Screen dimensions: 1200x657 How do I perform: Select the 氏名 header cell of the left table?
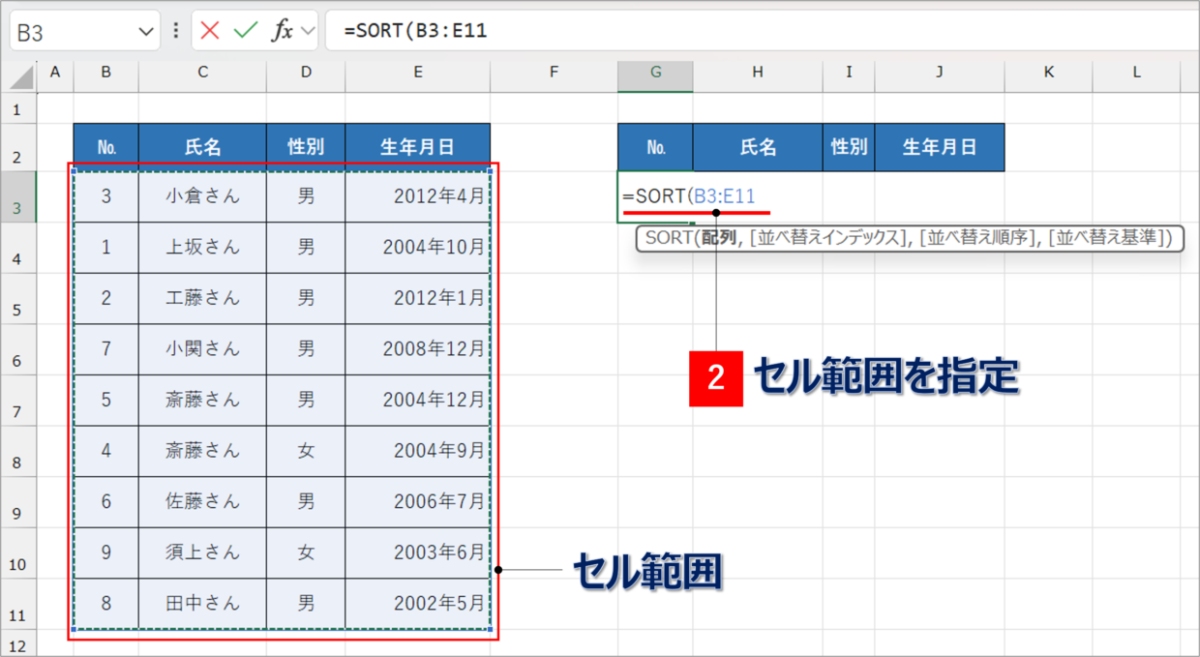pyautogui.click(x=202, y=146)
